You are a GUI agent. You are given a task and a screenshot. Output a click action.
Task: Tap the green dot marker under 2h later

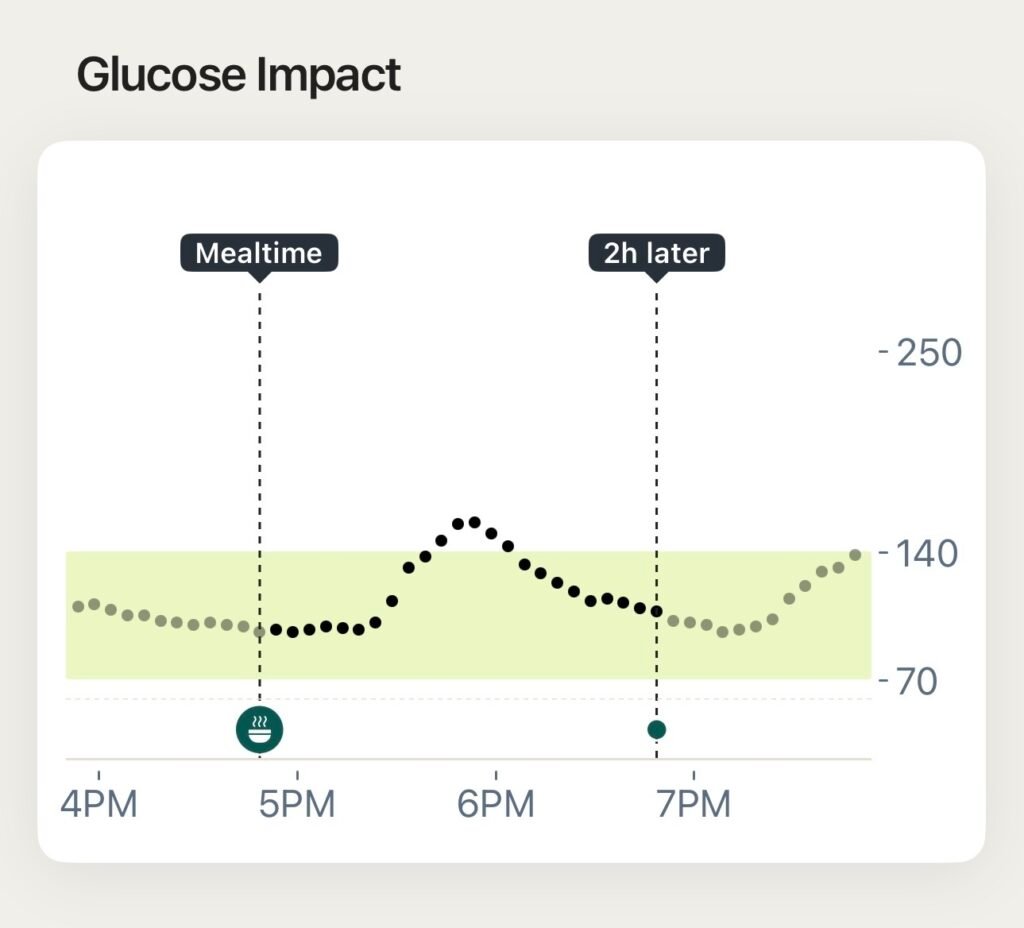pyautogui.click(x=656, y=729)
